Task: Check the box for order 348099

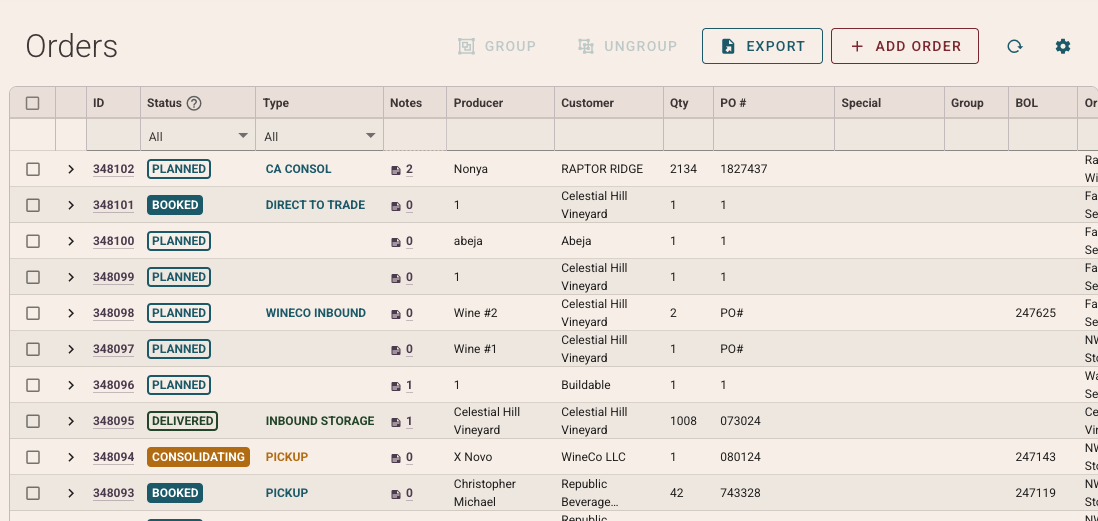Action: click(x=33, y=277)
